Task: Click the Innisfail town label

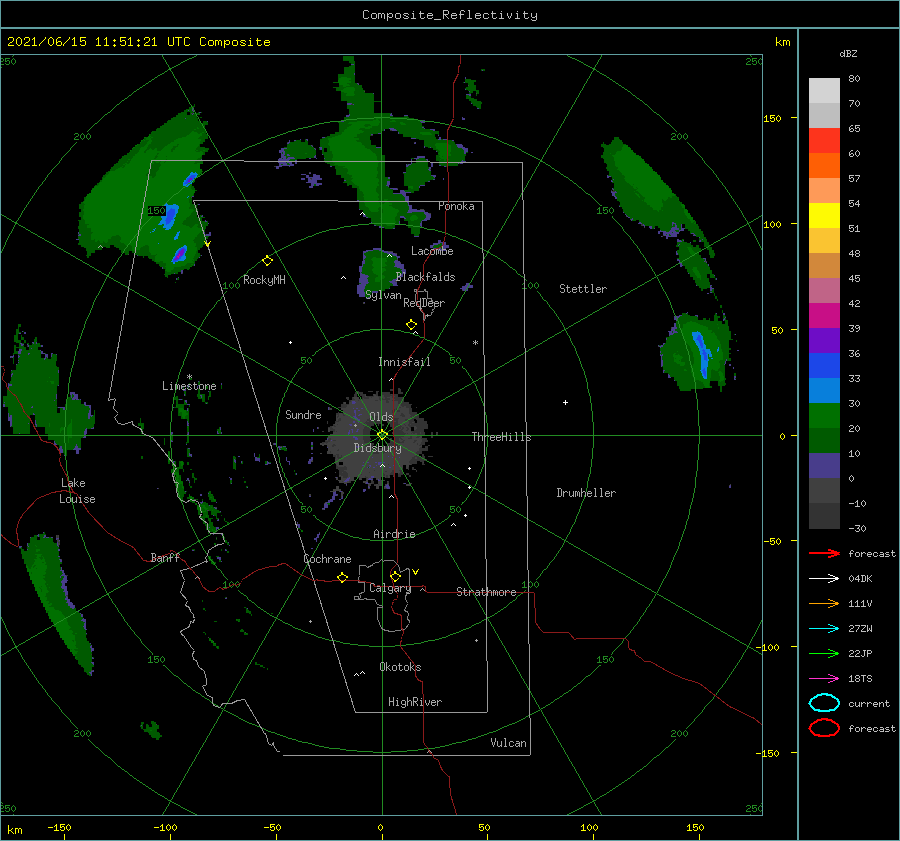Action: point(404,362)
